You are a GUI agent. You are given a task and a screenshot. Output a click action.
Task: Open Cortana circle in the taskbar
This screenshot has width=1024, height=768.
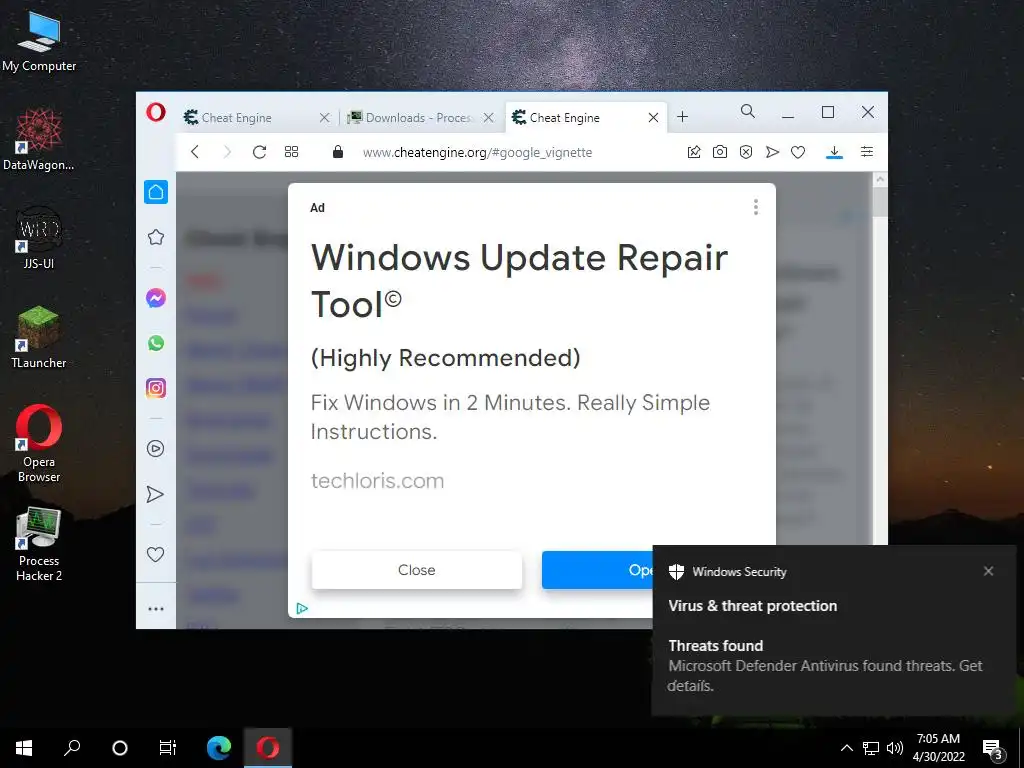click(120, 748)
